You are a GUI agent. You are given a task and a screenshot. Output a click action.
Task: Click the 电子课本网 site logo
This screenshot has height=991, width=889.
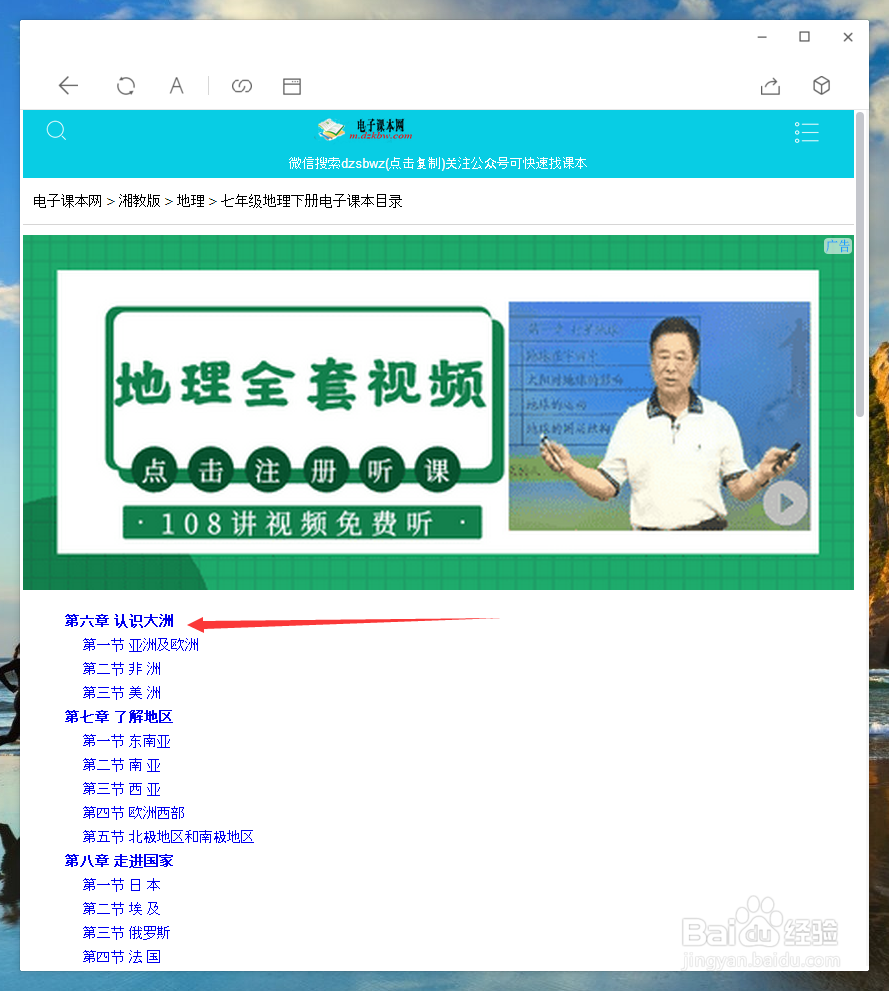(x=365, y=129)
